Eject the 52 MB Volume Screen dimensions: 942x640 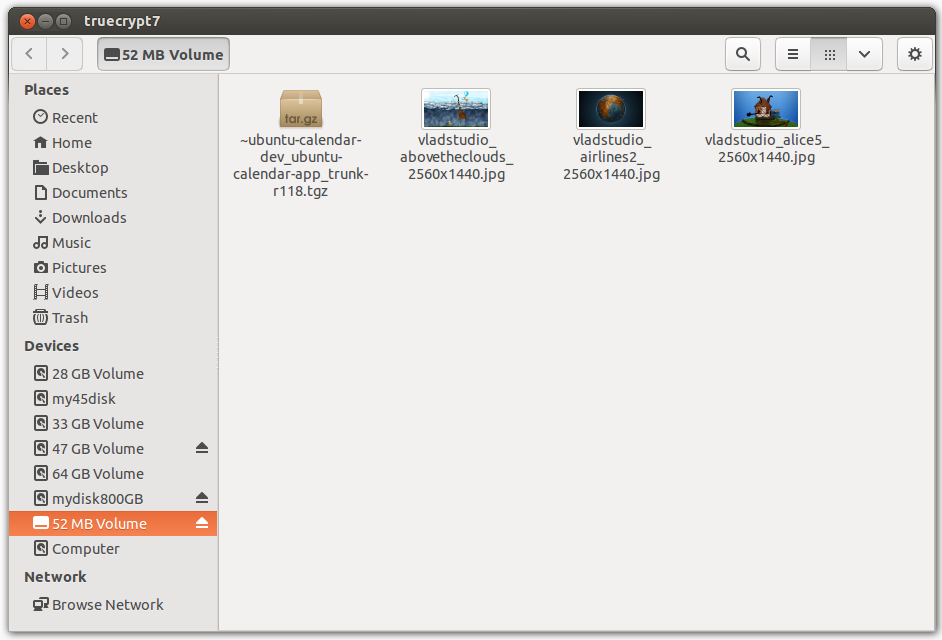[x=202, y=523]
